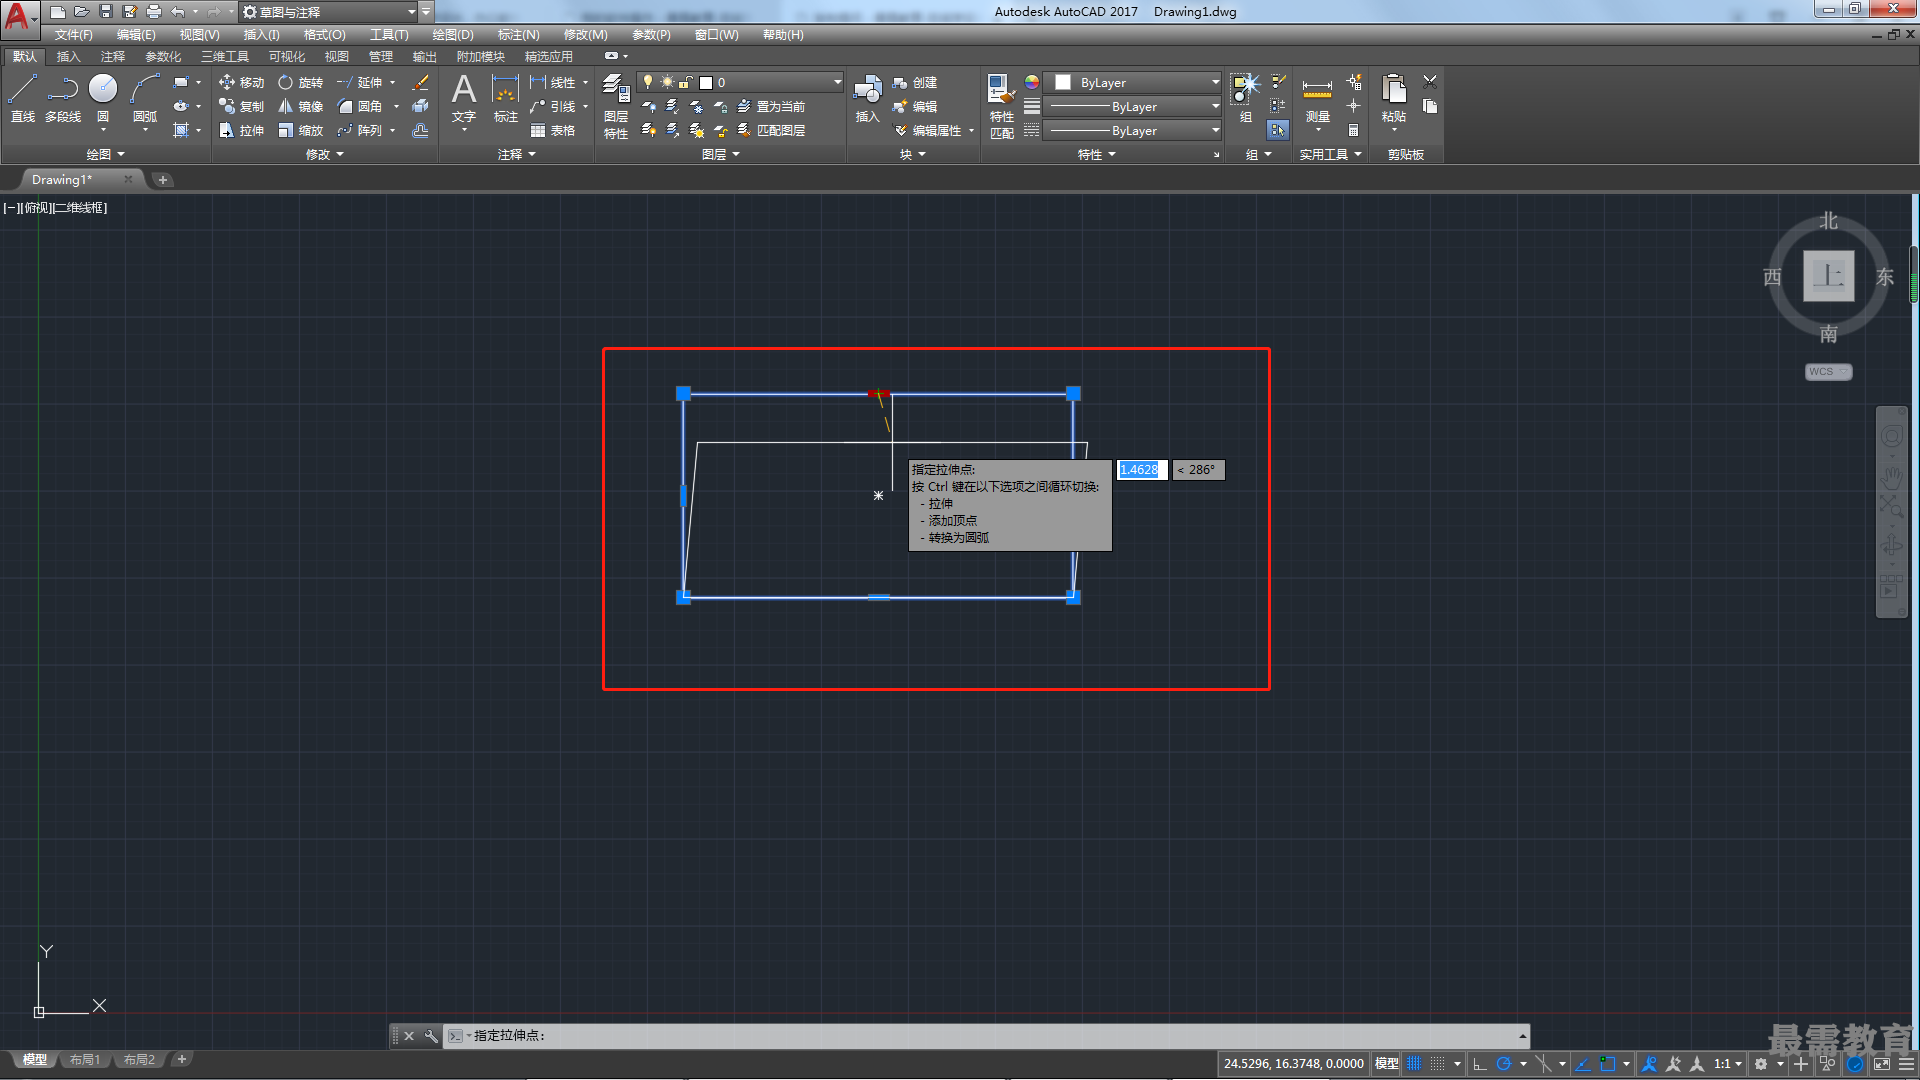Open the 修改(M) menu
Image resolution: width=1920 pixels, height=1080 pixels.
(x=585, y=35)
